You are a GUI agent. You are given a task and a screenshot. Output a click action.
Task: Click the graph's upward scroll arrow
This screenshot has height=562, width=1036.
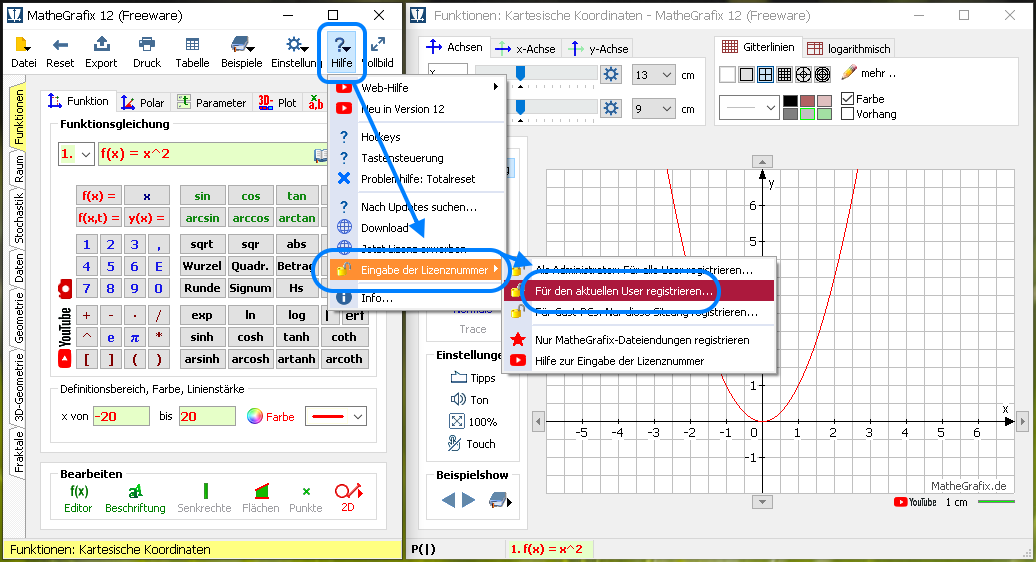pyautogui.click(x=762, y=162)
